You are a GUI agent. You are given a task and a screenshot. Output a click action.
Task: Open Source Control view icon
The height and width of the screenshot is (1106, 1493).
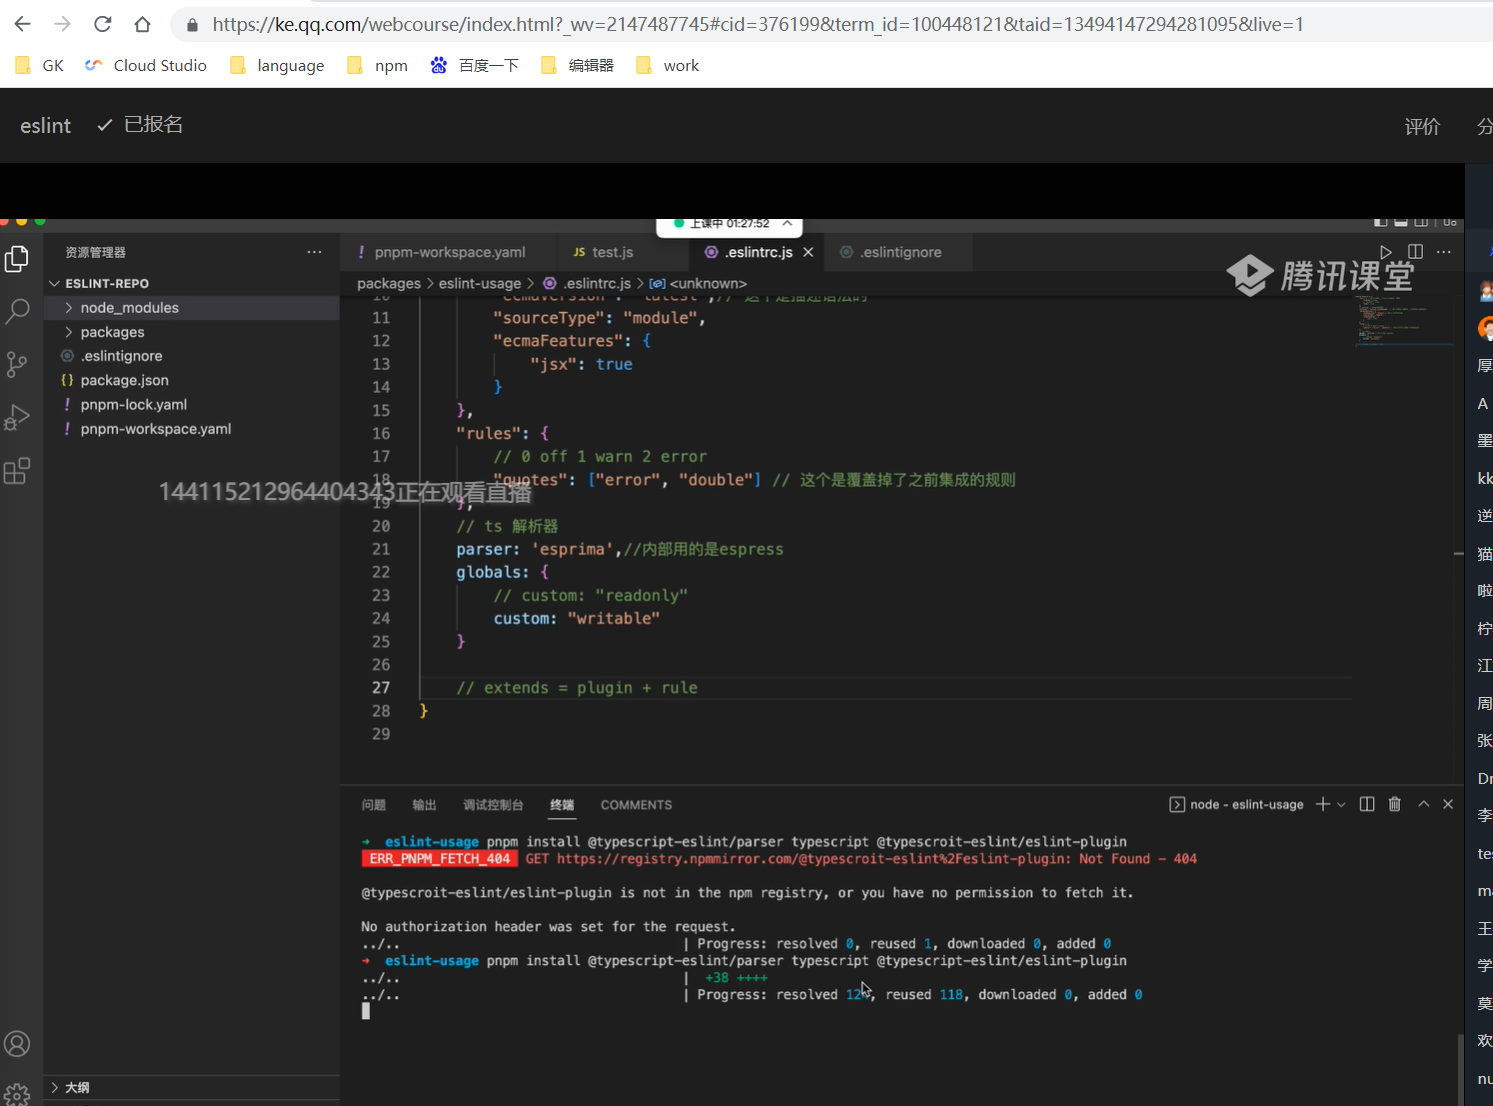pyautogui.click(x=17, y=364)
